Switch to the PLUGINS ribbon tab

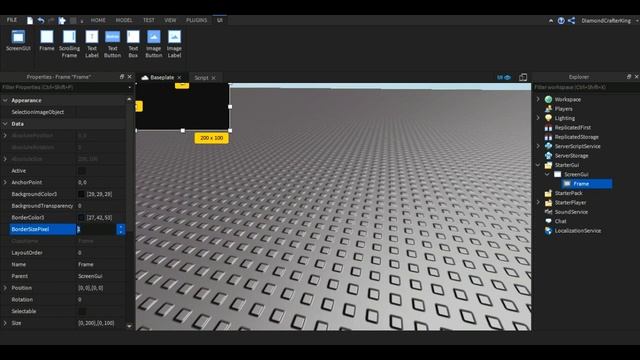pos(196,20)
